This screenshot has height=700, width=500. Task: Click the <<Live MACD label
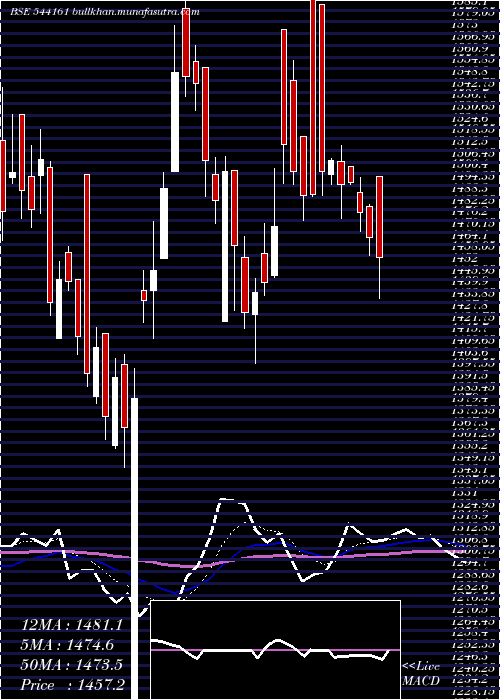coord(421,674)
